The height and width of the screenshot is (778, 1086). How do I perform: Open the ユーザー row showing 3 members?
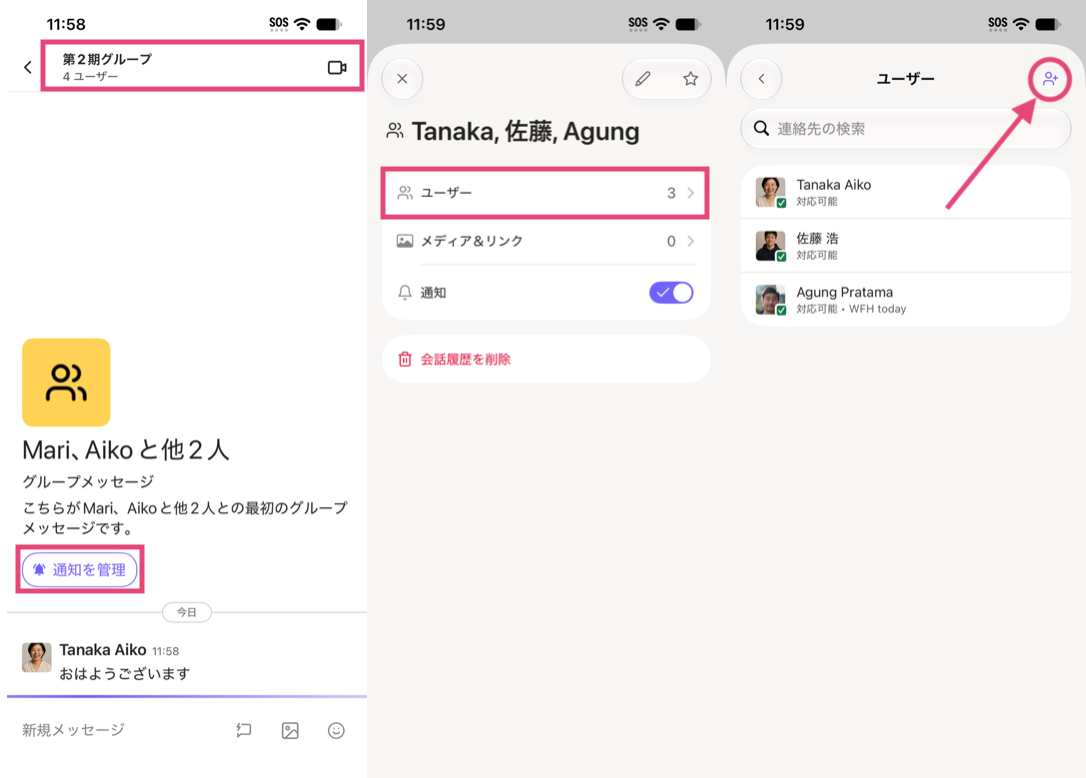pyautogui.click(x=545, y=193)
